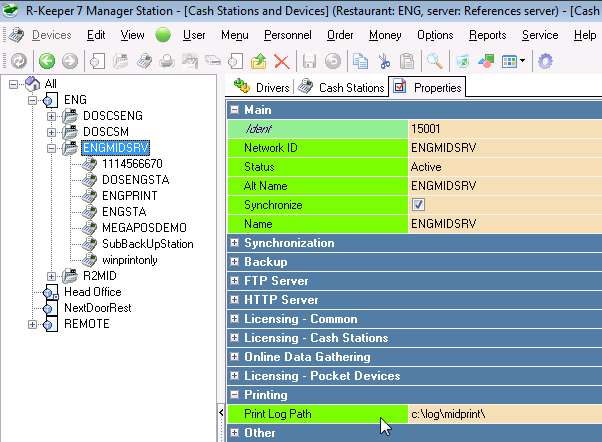Click the scissors cut icon
The image size is (602, 442).
point(384,61)
